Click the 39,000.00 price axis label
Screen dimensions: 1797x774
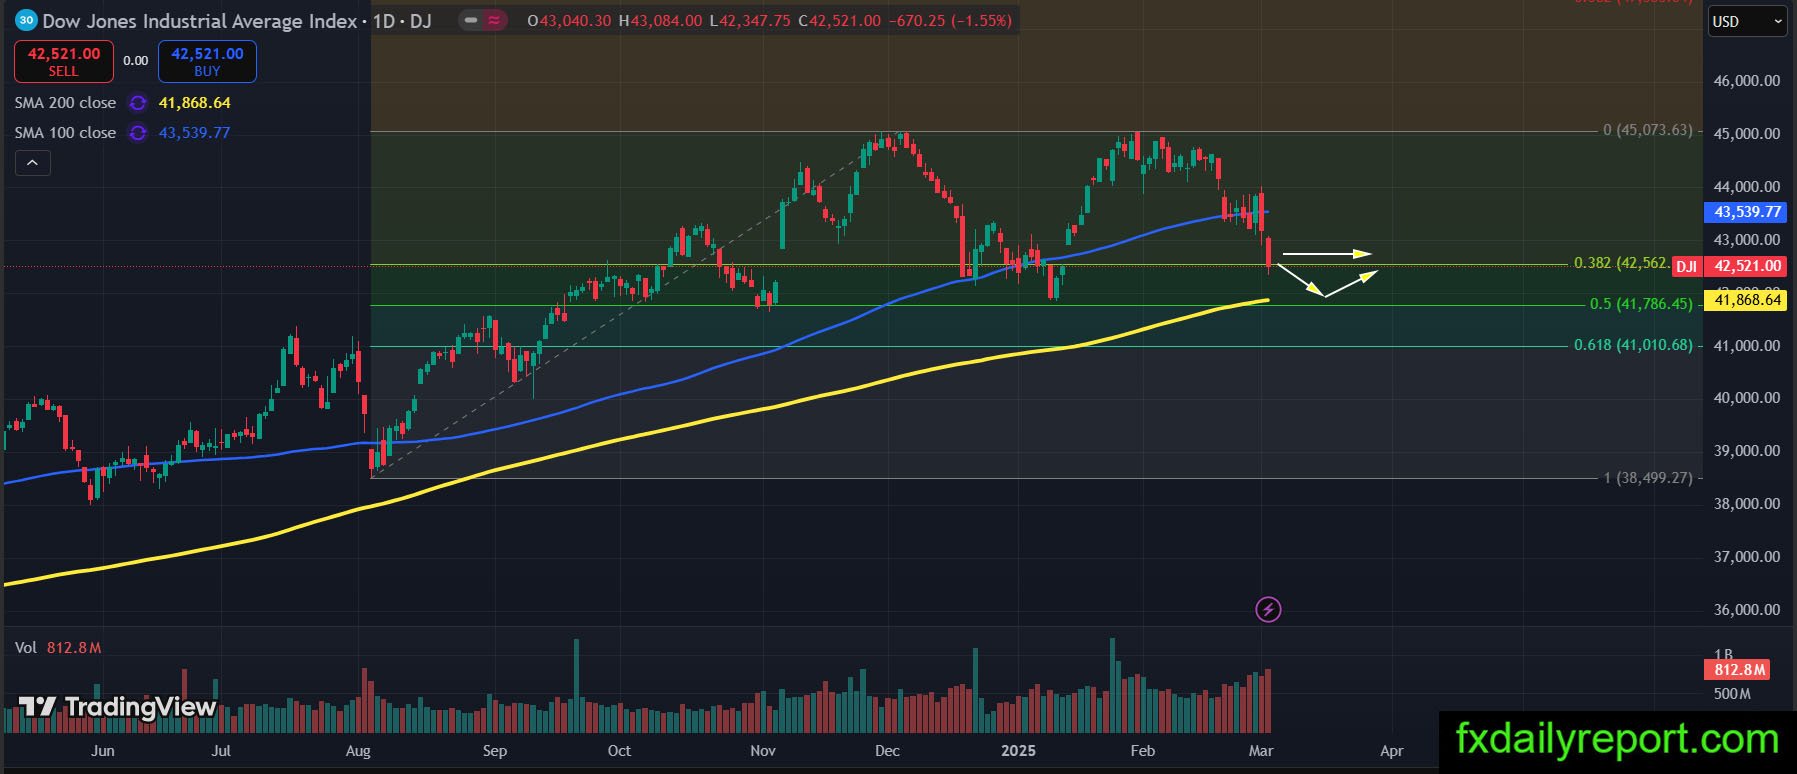click(1747, 451)
